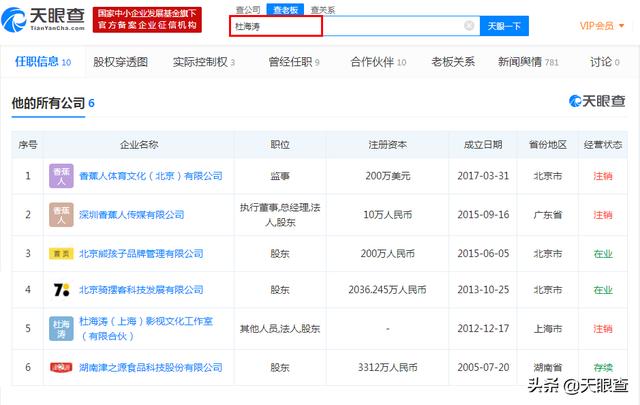The image size is (640, 405).
Task: Open the 任职信息 tab
Action: tap(43, 62)
